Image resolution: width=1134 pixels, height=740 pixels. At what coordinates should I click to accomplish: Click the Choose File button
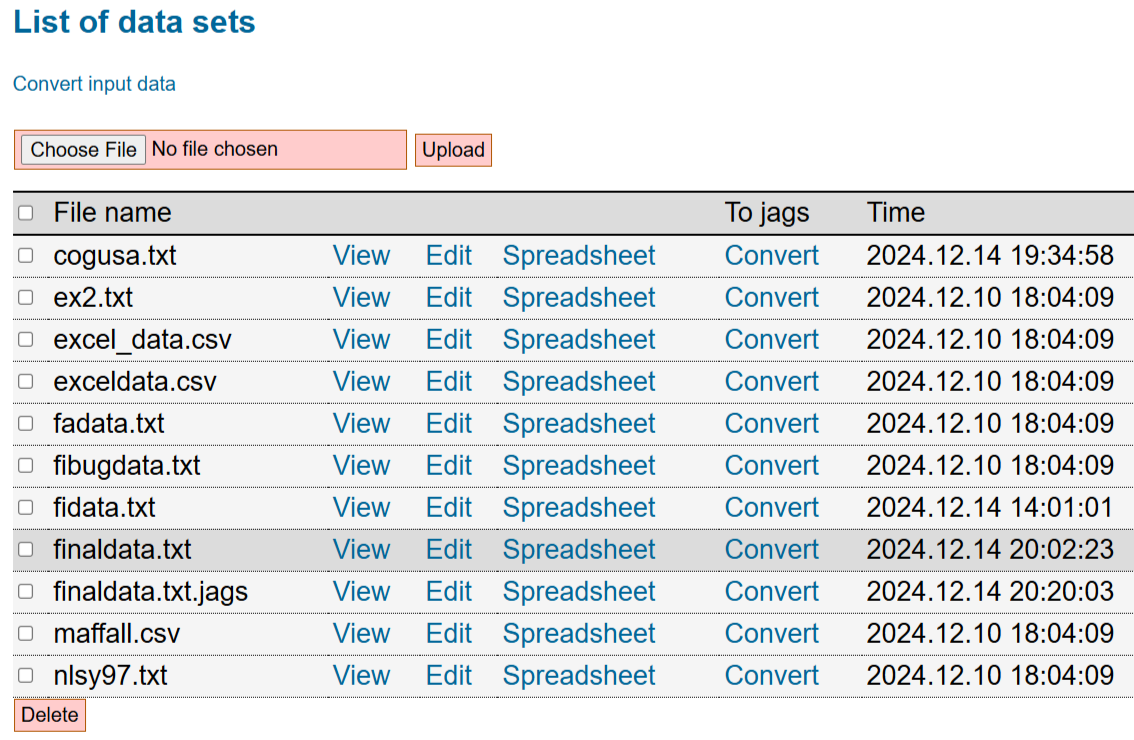click(84, 150)
